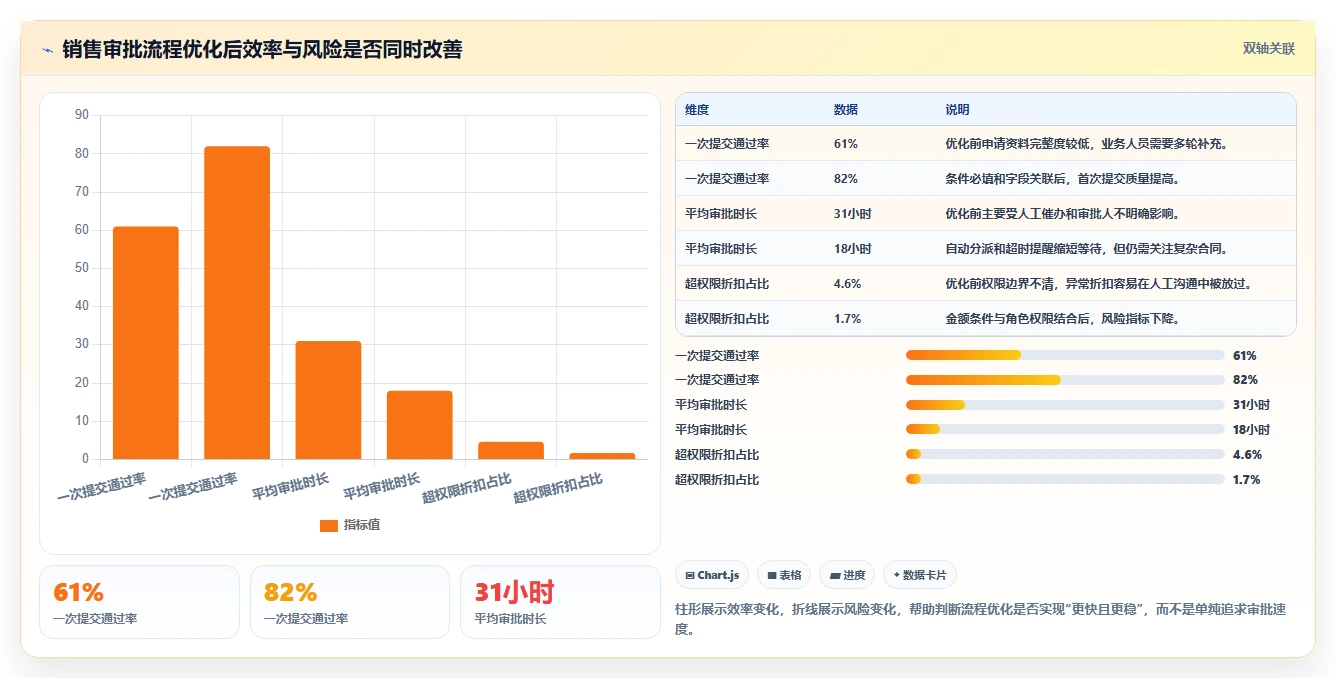The width and height of the screenshot is (1336, 678).
Task: Click the lightning icon beside the page title
Action: pyautogui.click(x=47, y=49)
